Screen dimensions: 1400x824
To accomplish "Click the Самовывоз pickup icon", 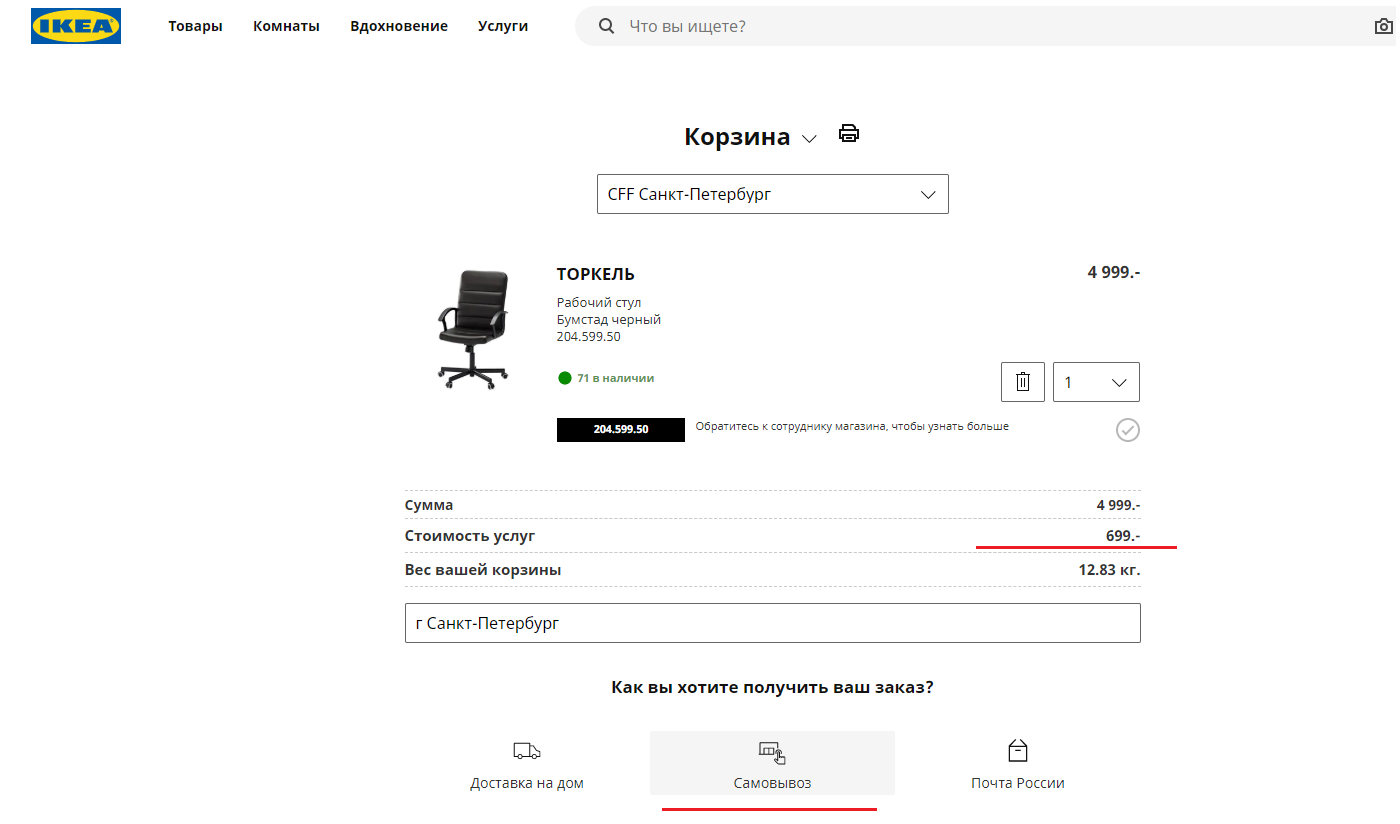I will click(772, 752).
